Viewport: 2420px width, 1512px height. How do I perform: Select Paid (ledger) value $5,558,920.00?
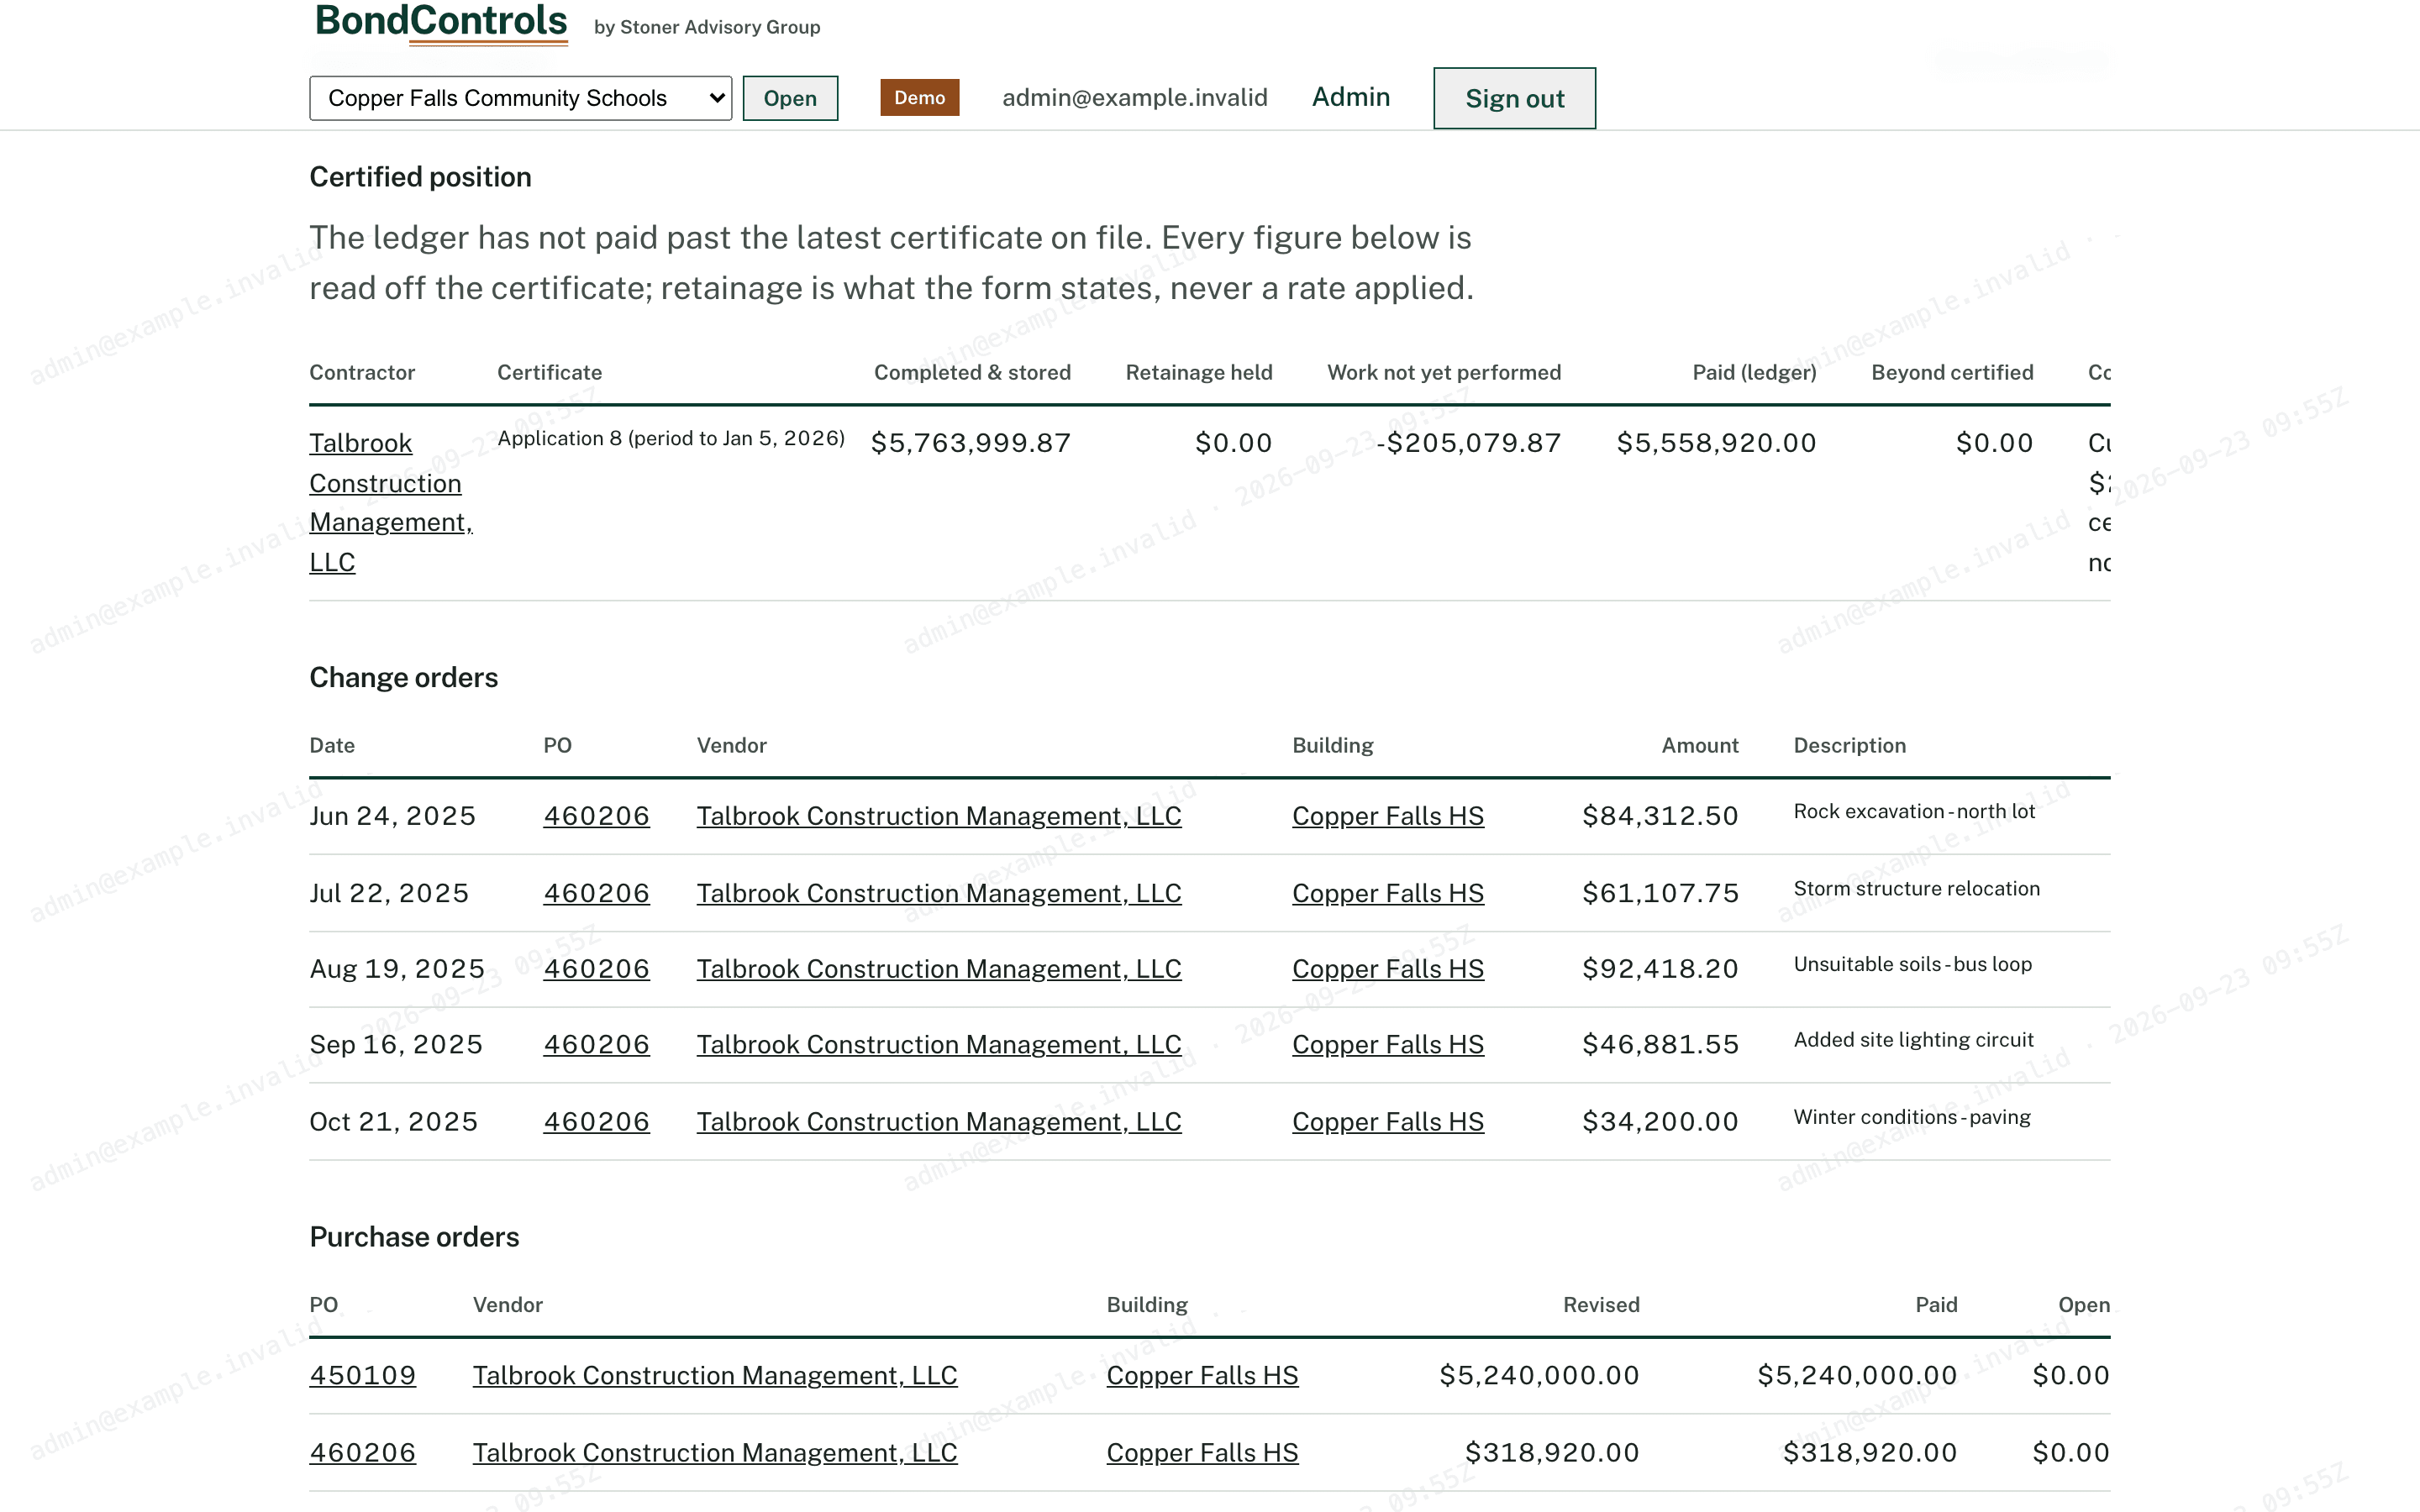point(1716,442)
